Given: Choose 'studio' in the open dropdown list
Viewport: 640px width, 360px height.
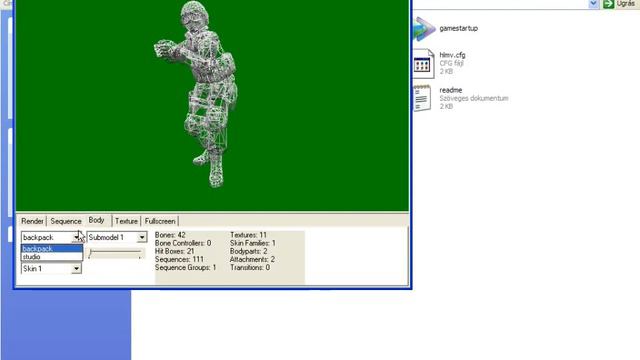Looking at the screenshot, I should pyautogui.click(x=52, y=257).
